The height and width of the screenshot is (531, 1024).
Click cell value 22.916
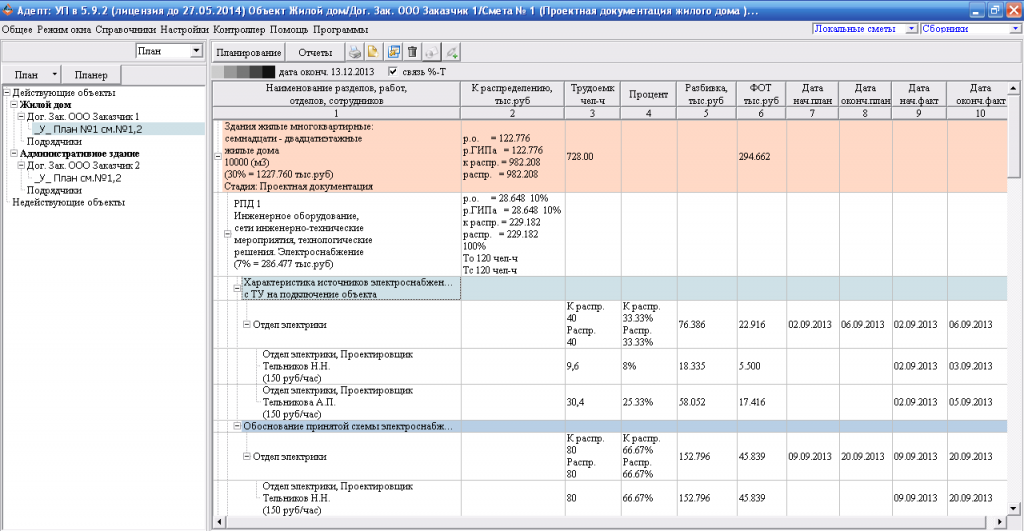point(752,324)
